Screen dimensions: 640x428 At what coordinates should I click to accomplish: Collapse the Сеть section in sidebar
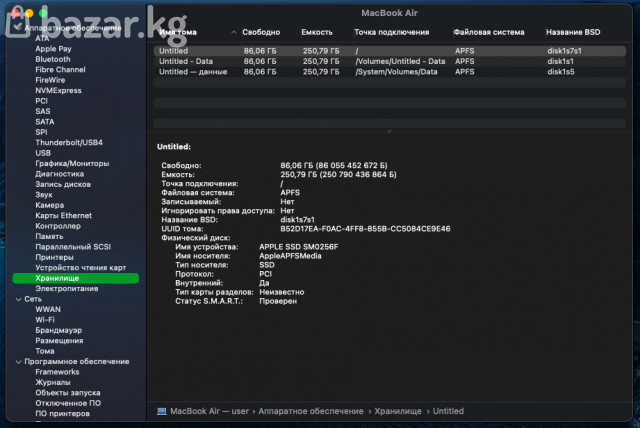coord(16,299)
